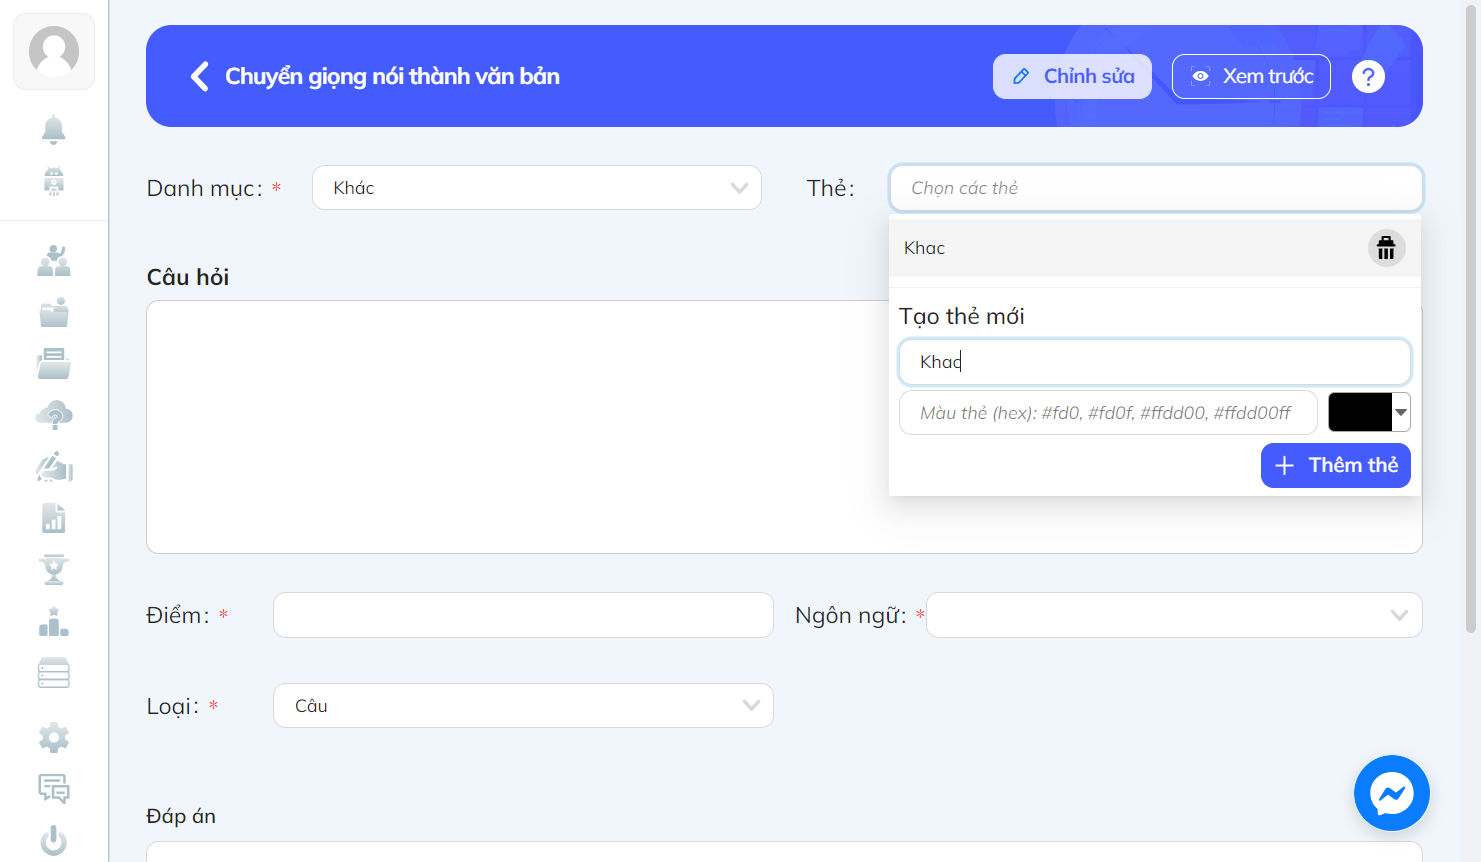The image size is (1481, 862).
Task: Click the Xem trước preview button
Action: point(1251,76)
